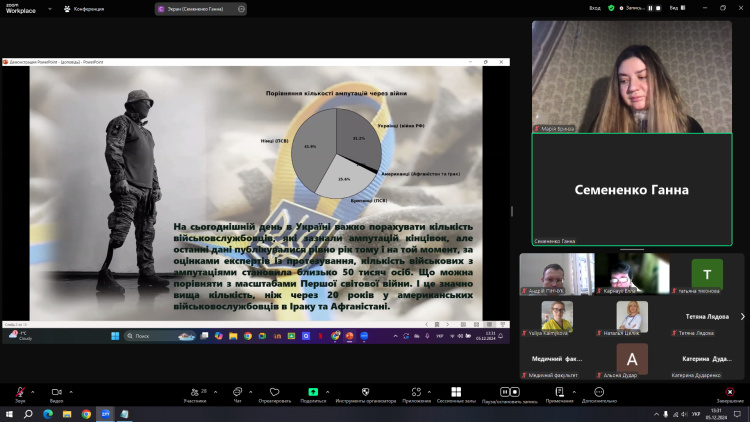Click the React (Отреагировать) heart icon

[274, 392]
